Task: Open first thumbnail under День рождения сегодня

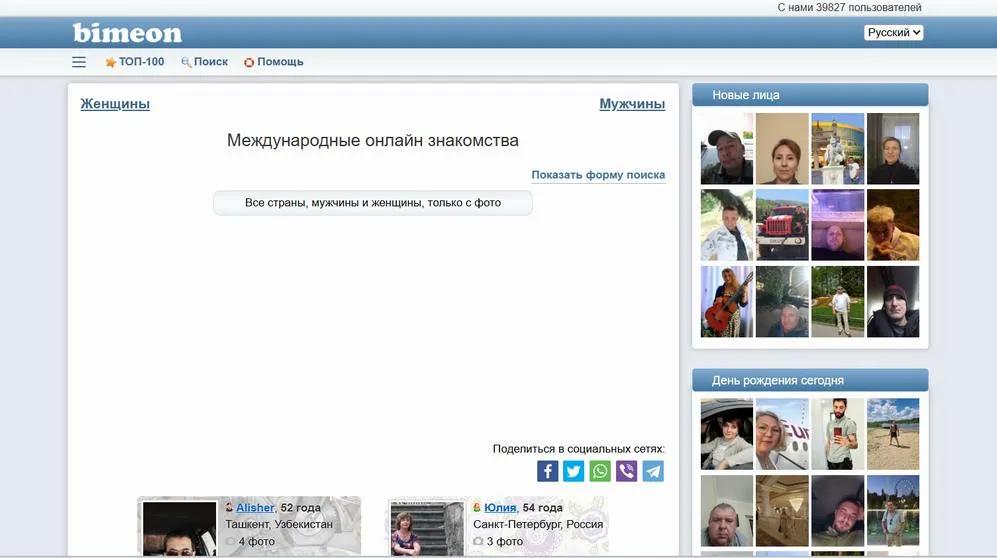Action: (727, 434)
